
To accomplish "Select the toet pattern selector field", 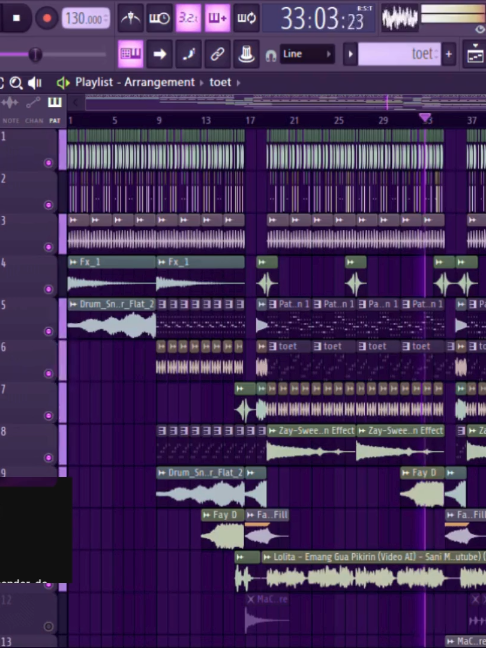I will tap(399, 54).
